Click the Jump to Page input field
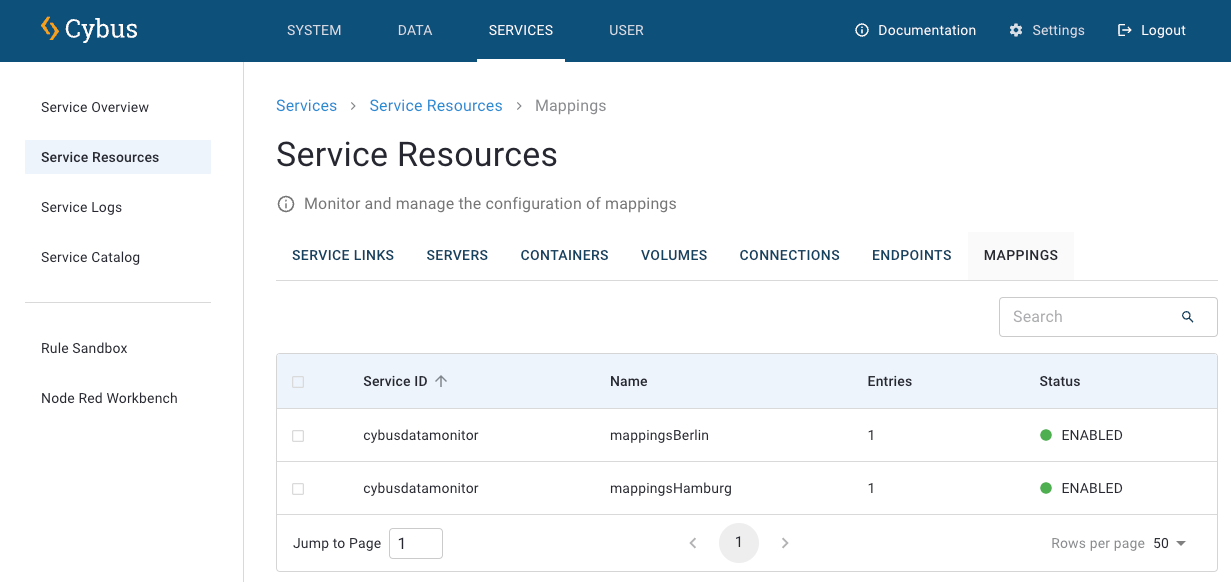1231x582 pixels. (415, 543)
